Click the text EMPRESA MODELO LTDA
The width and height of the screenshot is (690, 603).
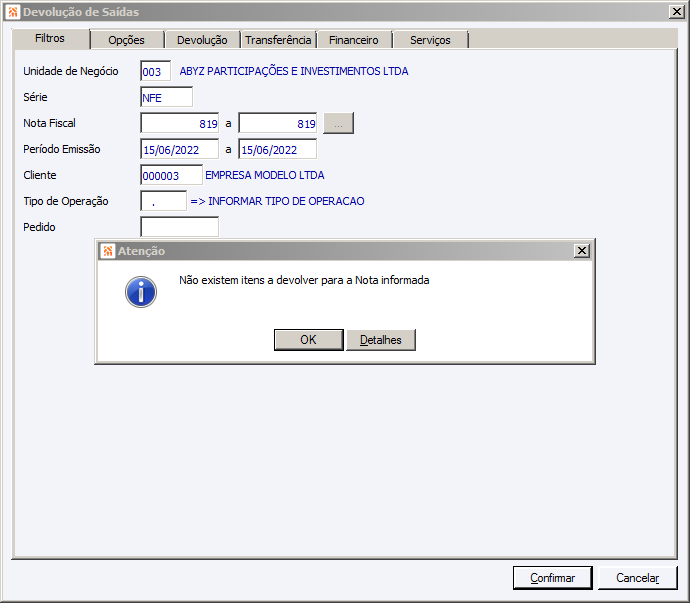(x=265, y=175)
